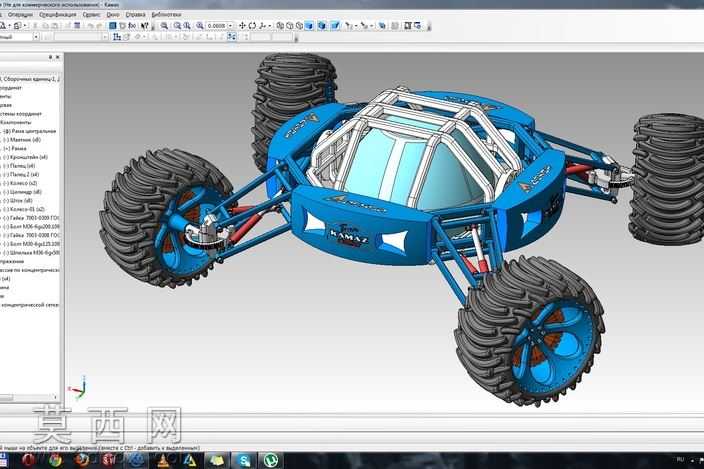Select Кронштейн (x4) tree component

coord(26,157)
